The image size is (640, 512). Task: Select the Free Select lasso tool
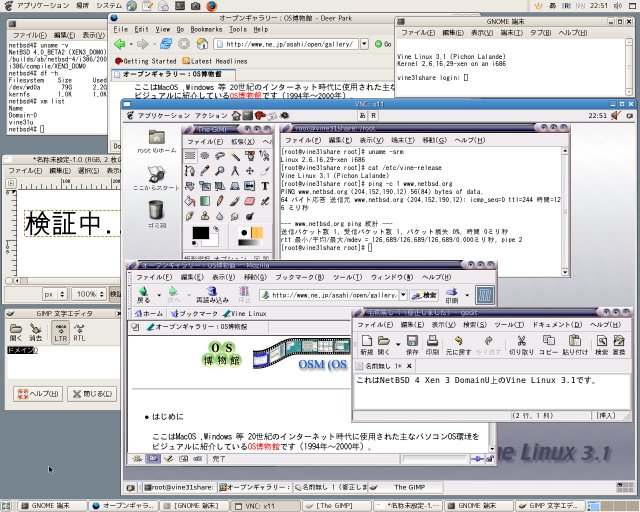point(220,156)
